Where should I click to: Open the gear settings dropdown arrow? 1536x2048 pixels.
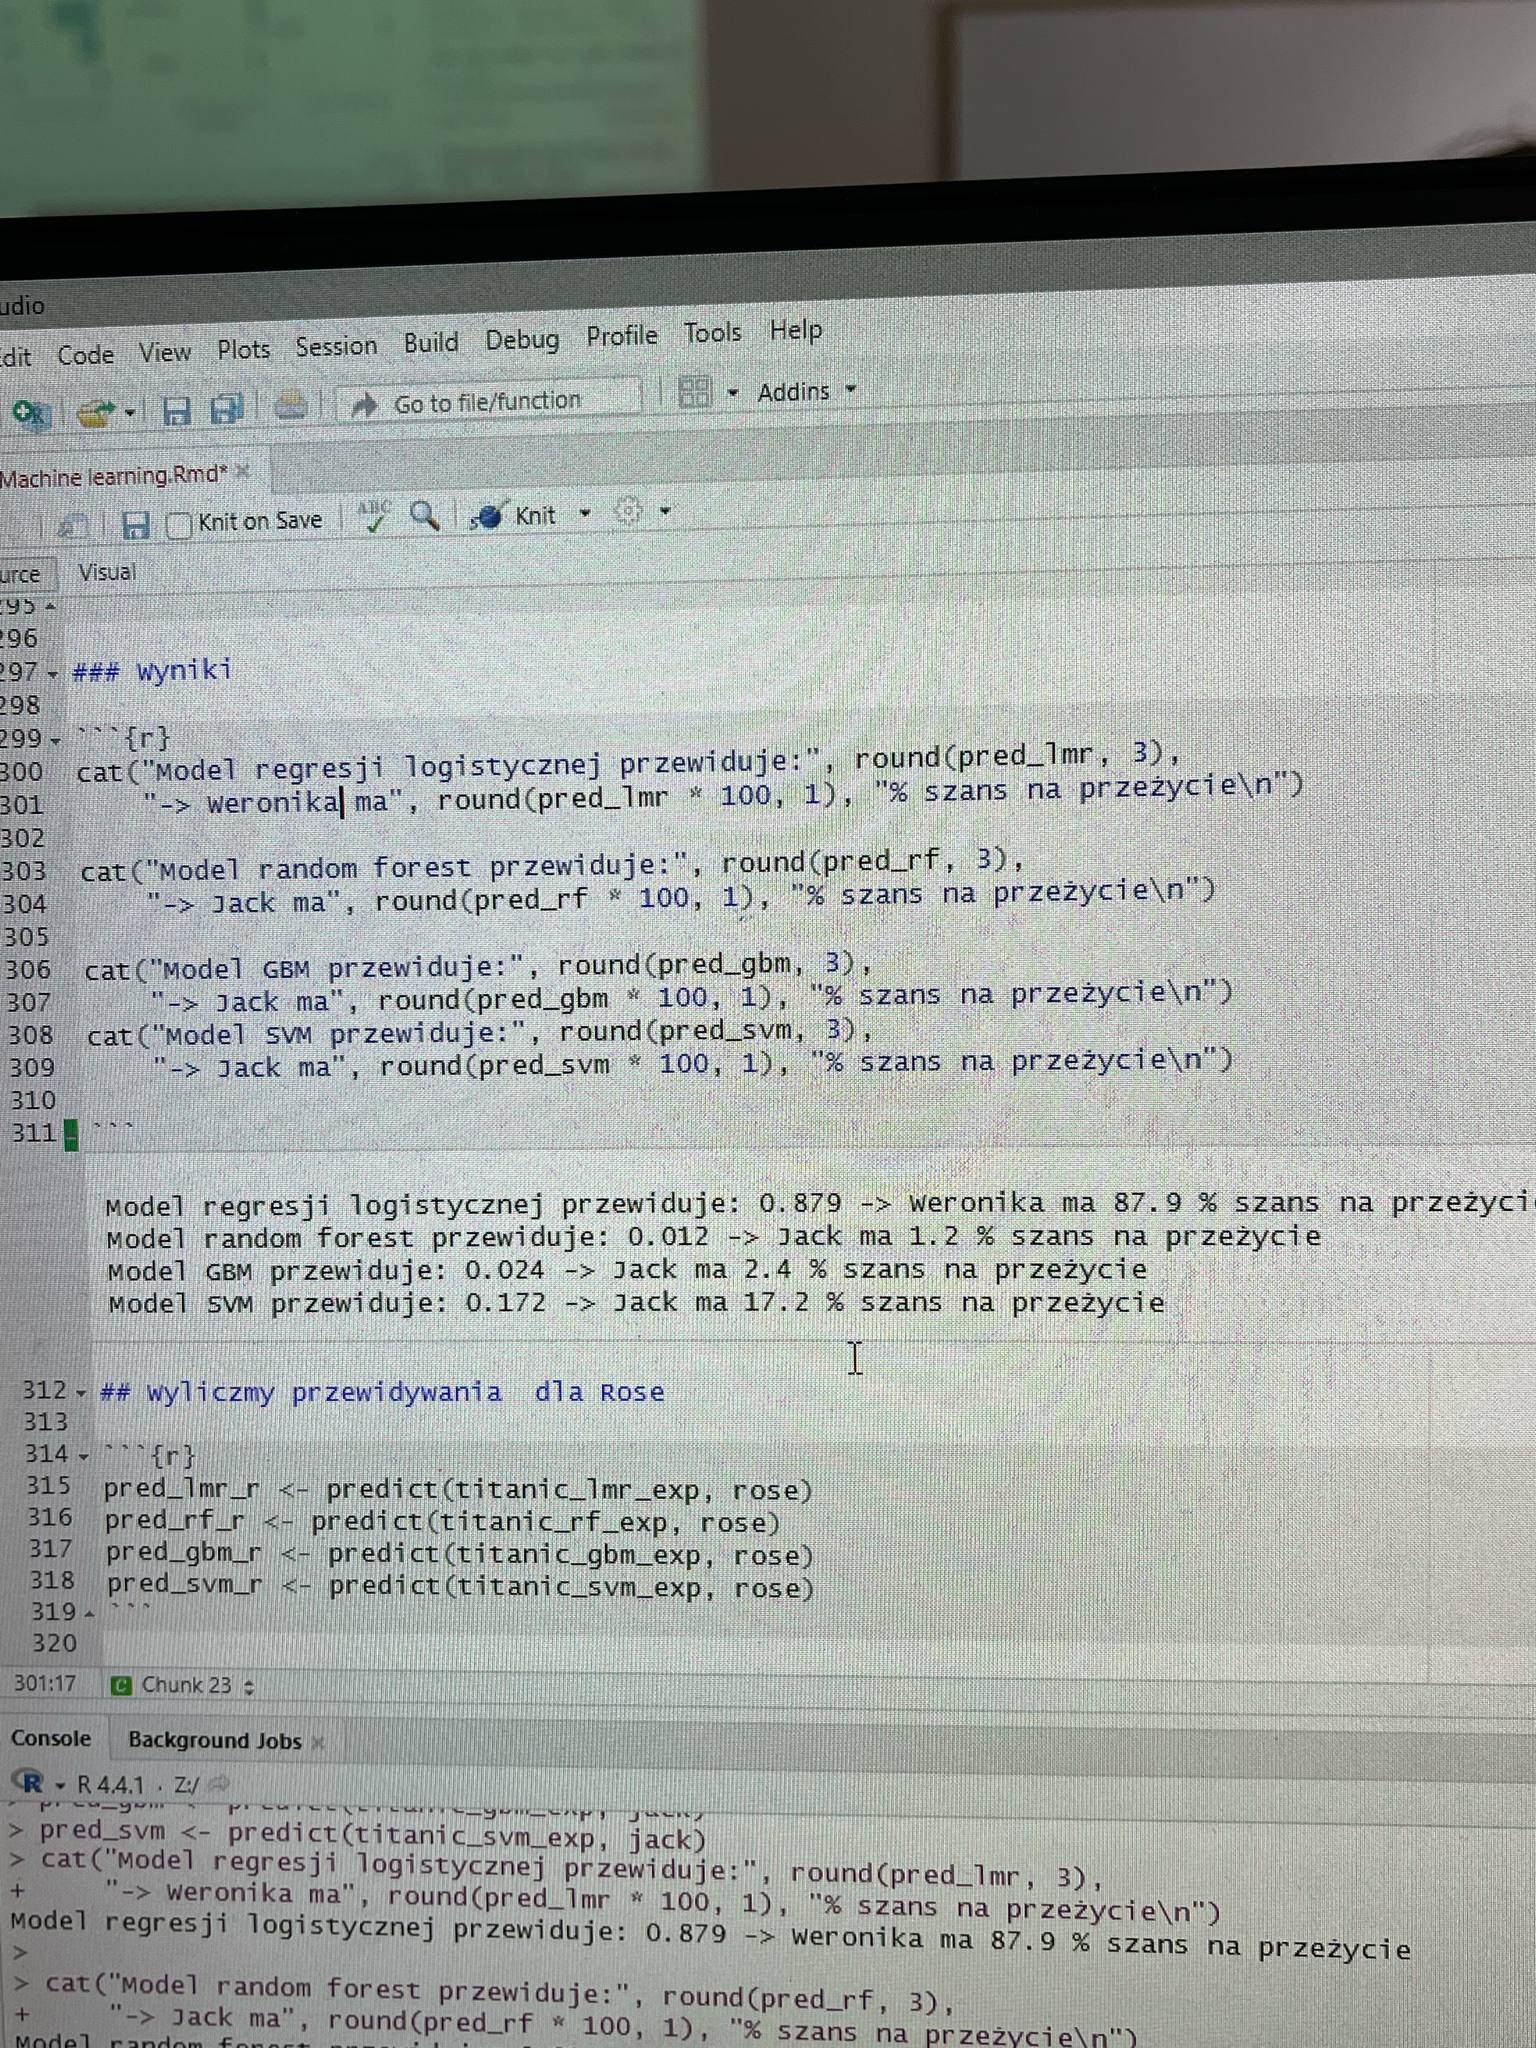point(665,512)
